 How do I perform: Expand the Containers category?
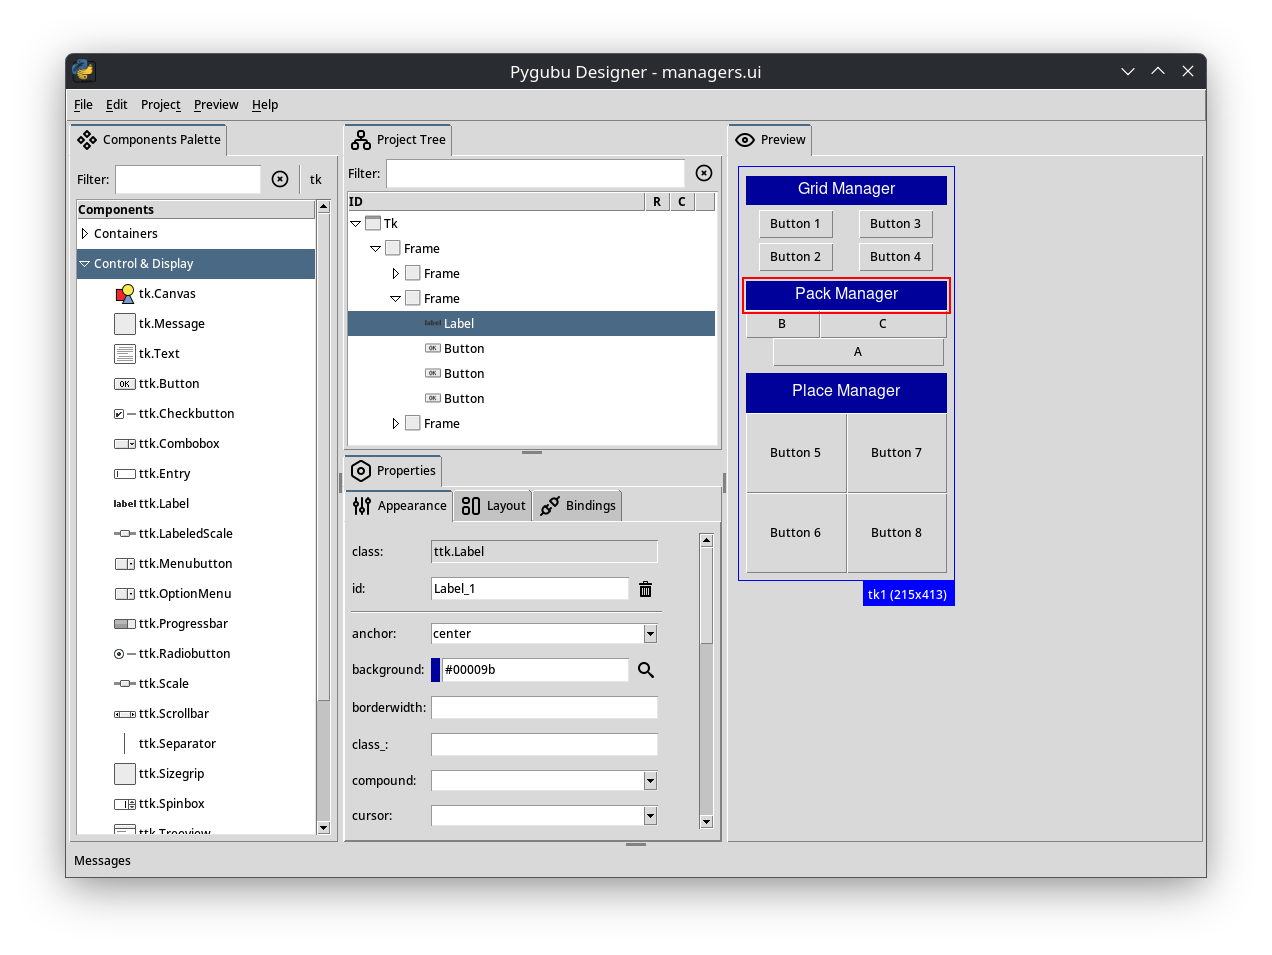click(85, 234)
